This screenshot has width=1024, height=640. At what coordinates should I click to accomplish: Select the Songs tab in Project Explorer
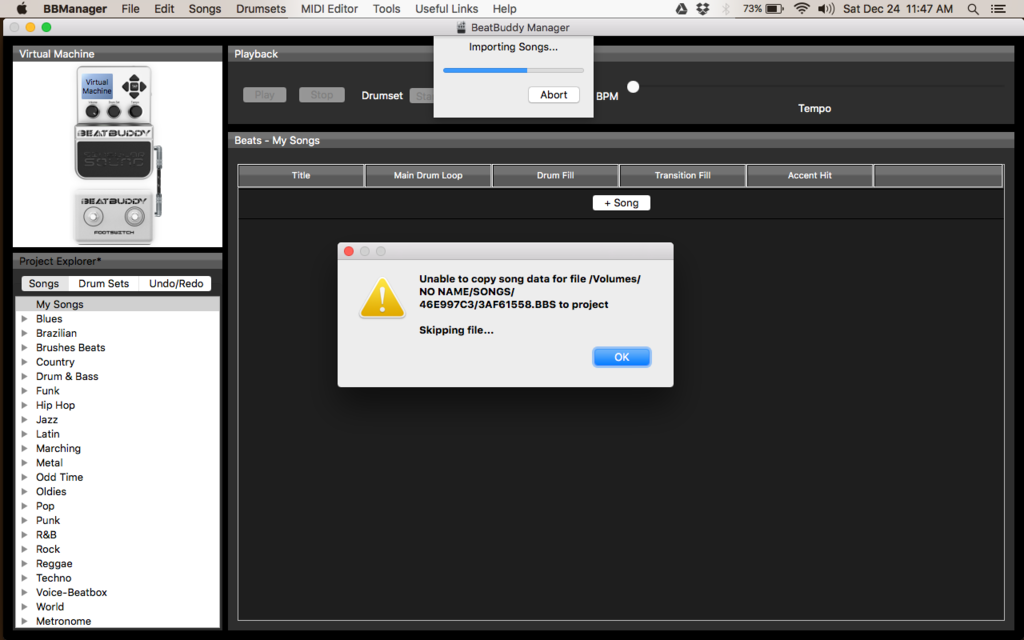click(44, 283)
